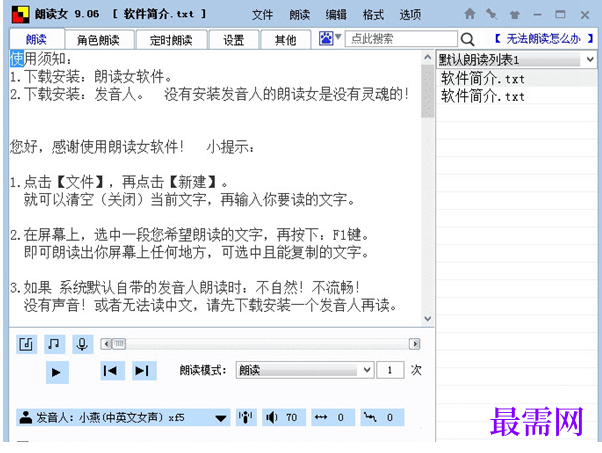Click the line starting 3.如果 系统默认自带
Screen dimensions: 602x453
point(185,287)
